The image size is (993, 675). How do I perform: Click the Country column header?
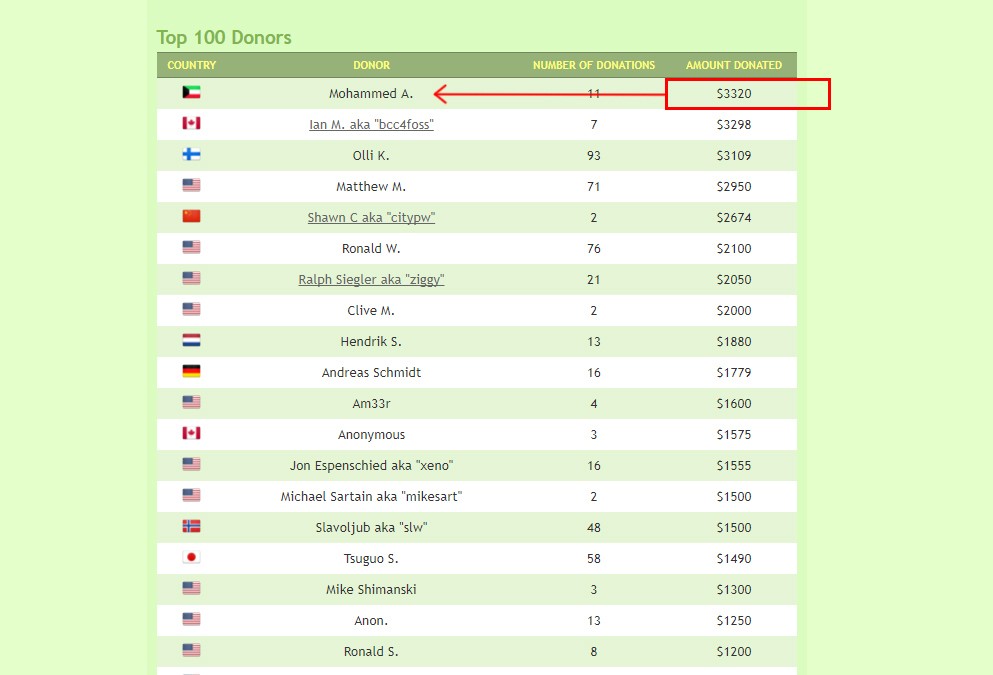pyautogui.click(x=191, y=65)
